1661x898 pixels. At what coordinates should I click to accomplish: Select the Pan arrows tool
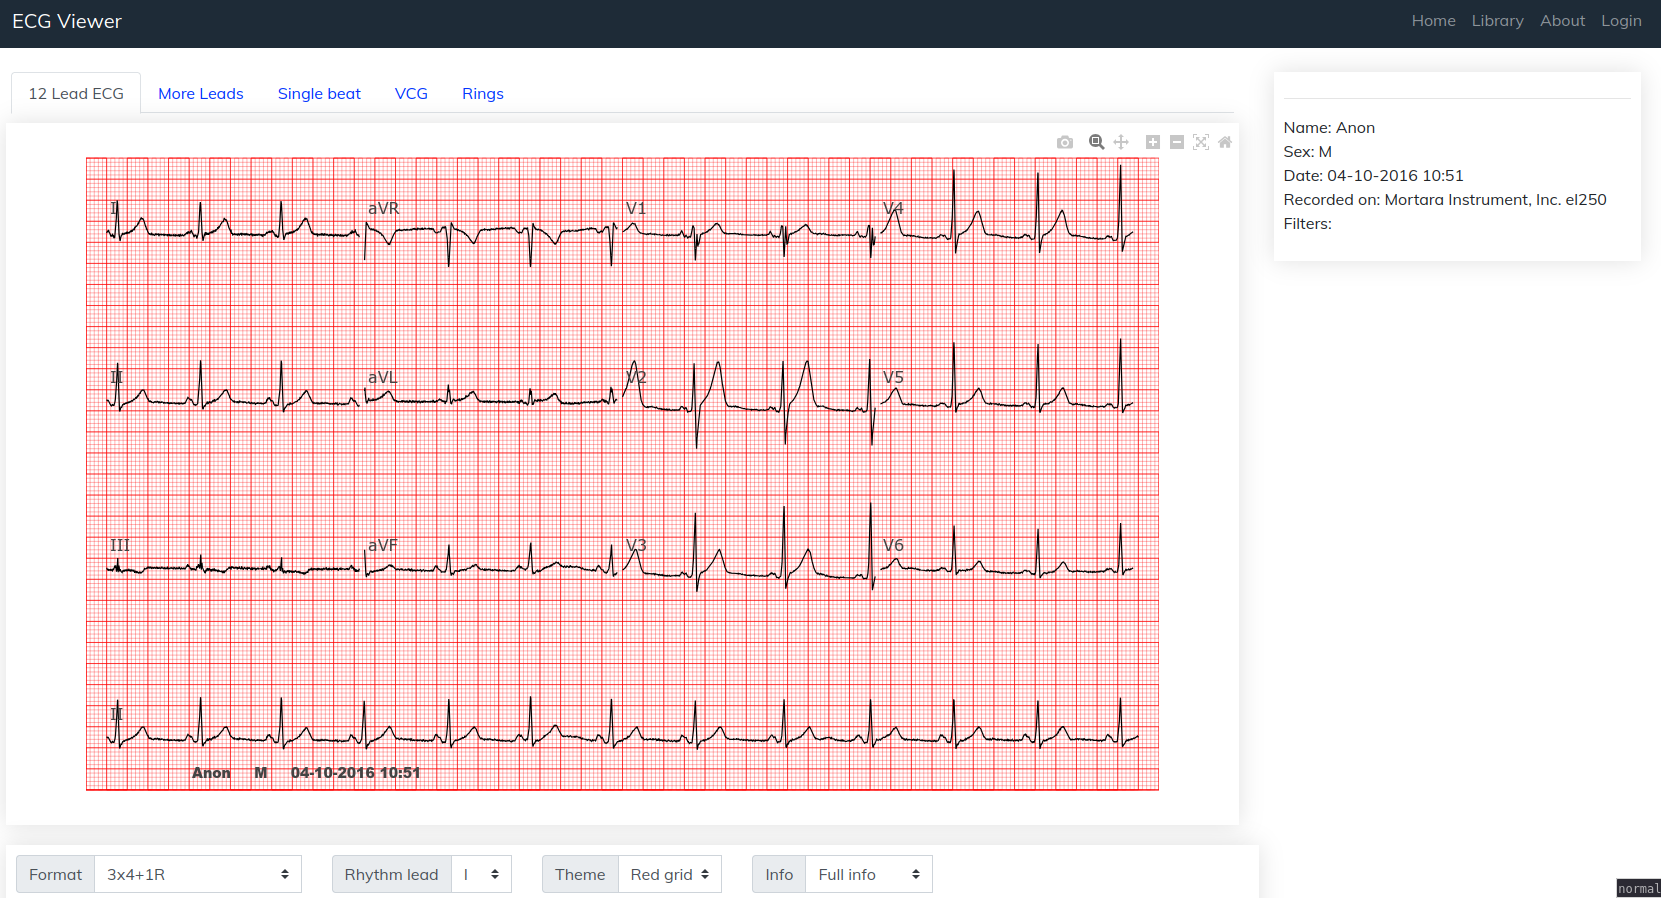[1121, 142]
